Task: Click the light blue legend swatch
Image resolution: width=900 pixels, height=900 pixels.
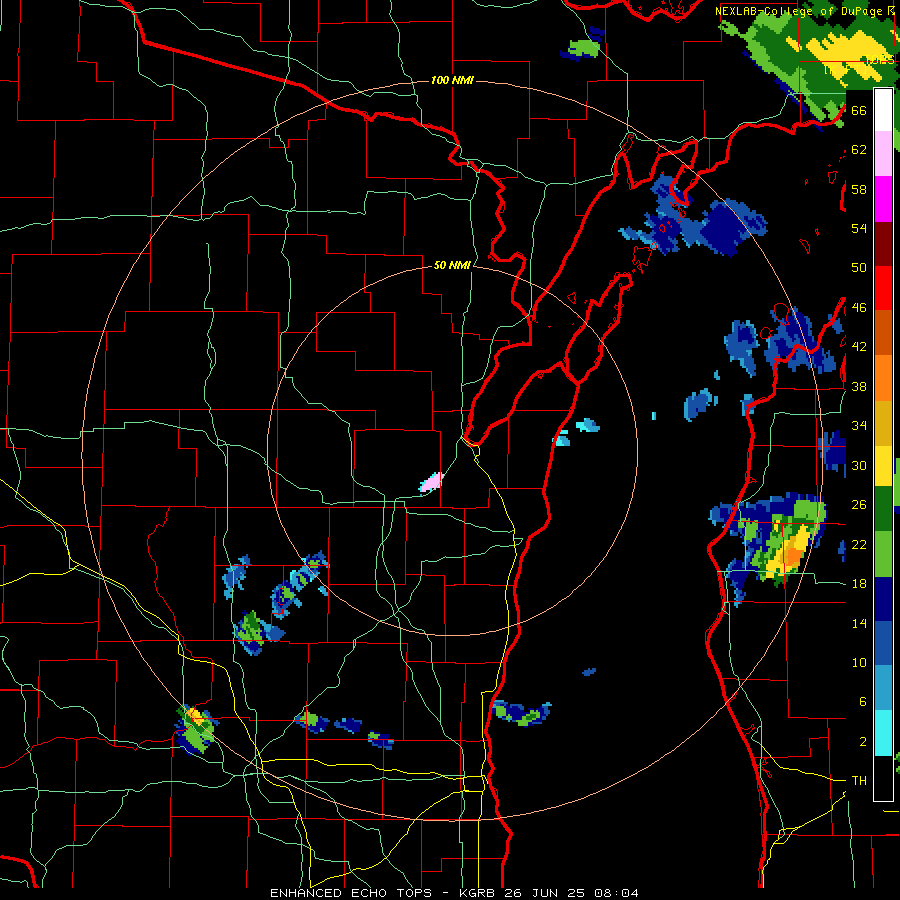Action: (883, 689)
